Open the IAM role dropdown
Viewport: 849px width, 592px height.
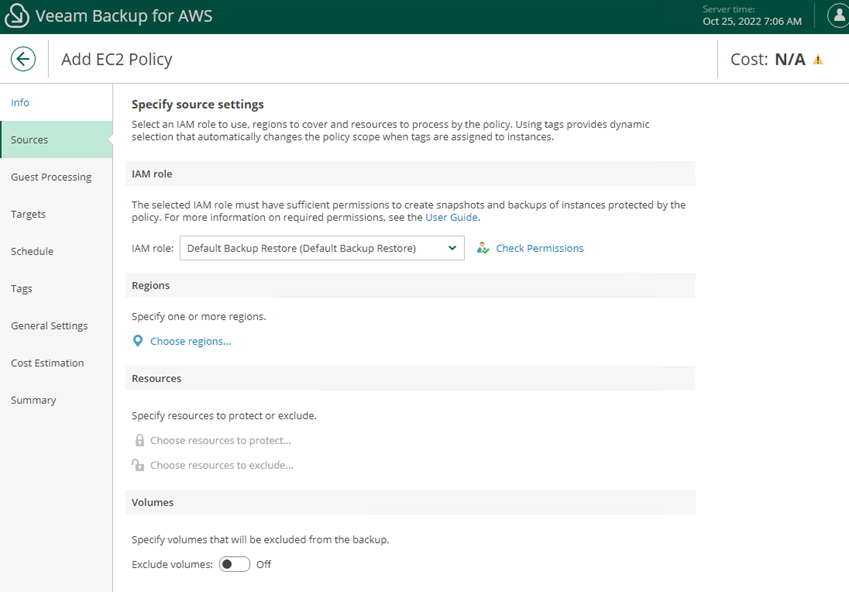coord(322,248)
